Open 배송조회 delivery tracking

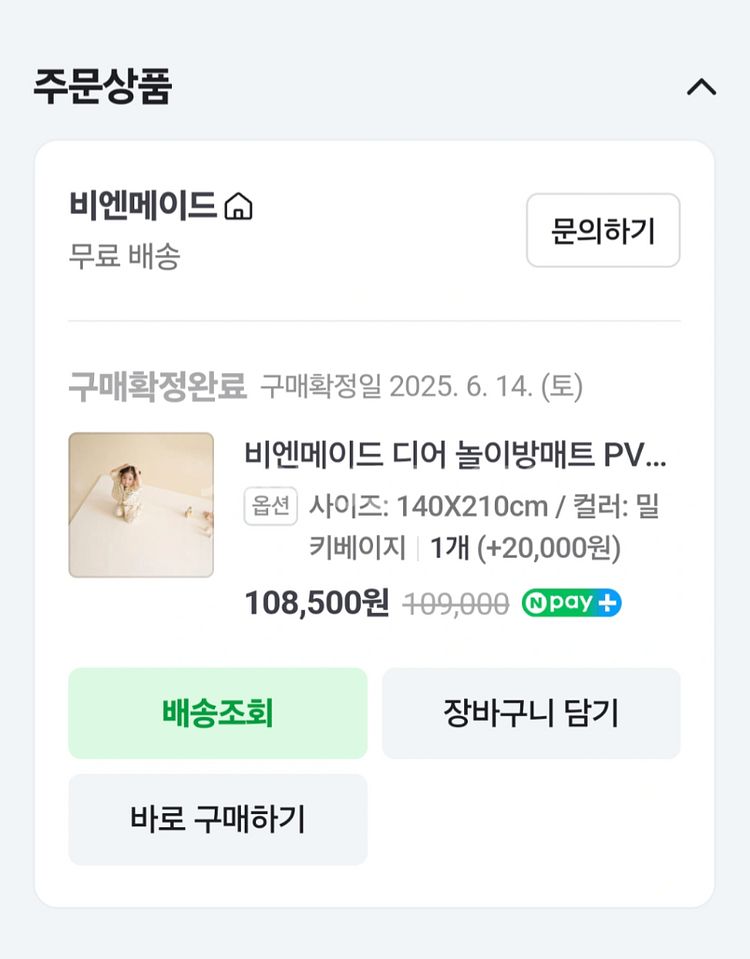(217, 713)
